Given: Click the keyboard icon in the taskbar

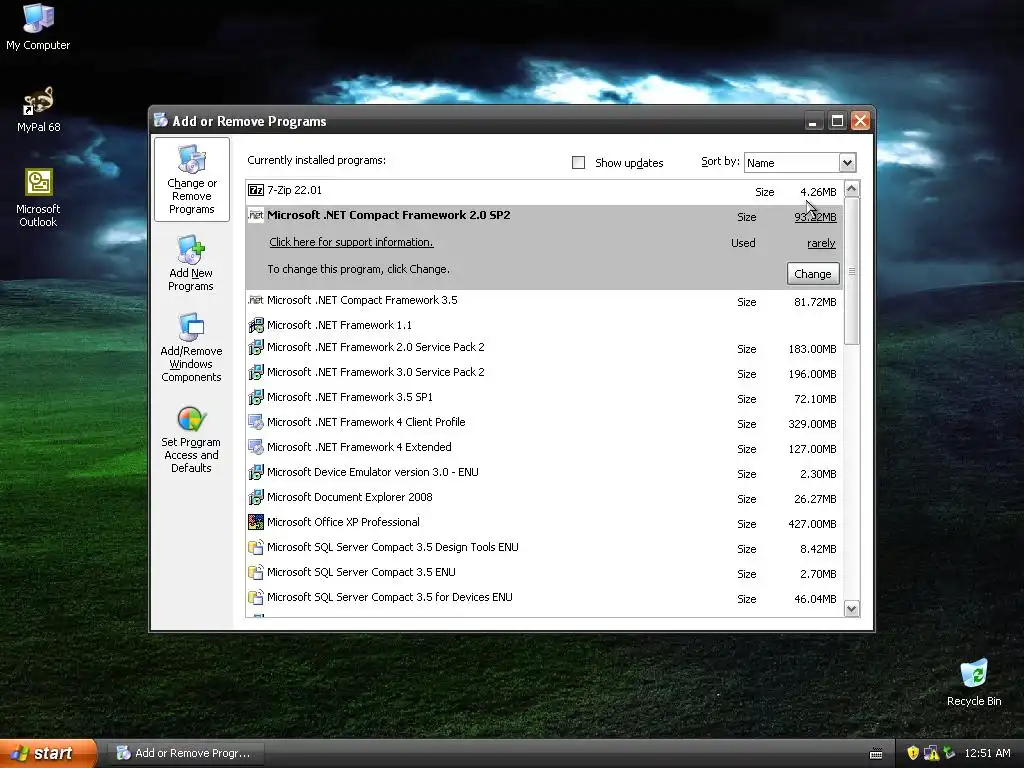Looking at the screenshot, I should pos(876,754).
